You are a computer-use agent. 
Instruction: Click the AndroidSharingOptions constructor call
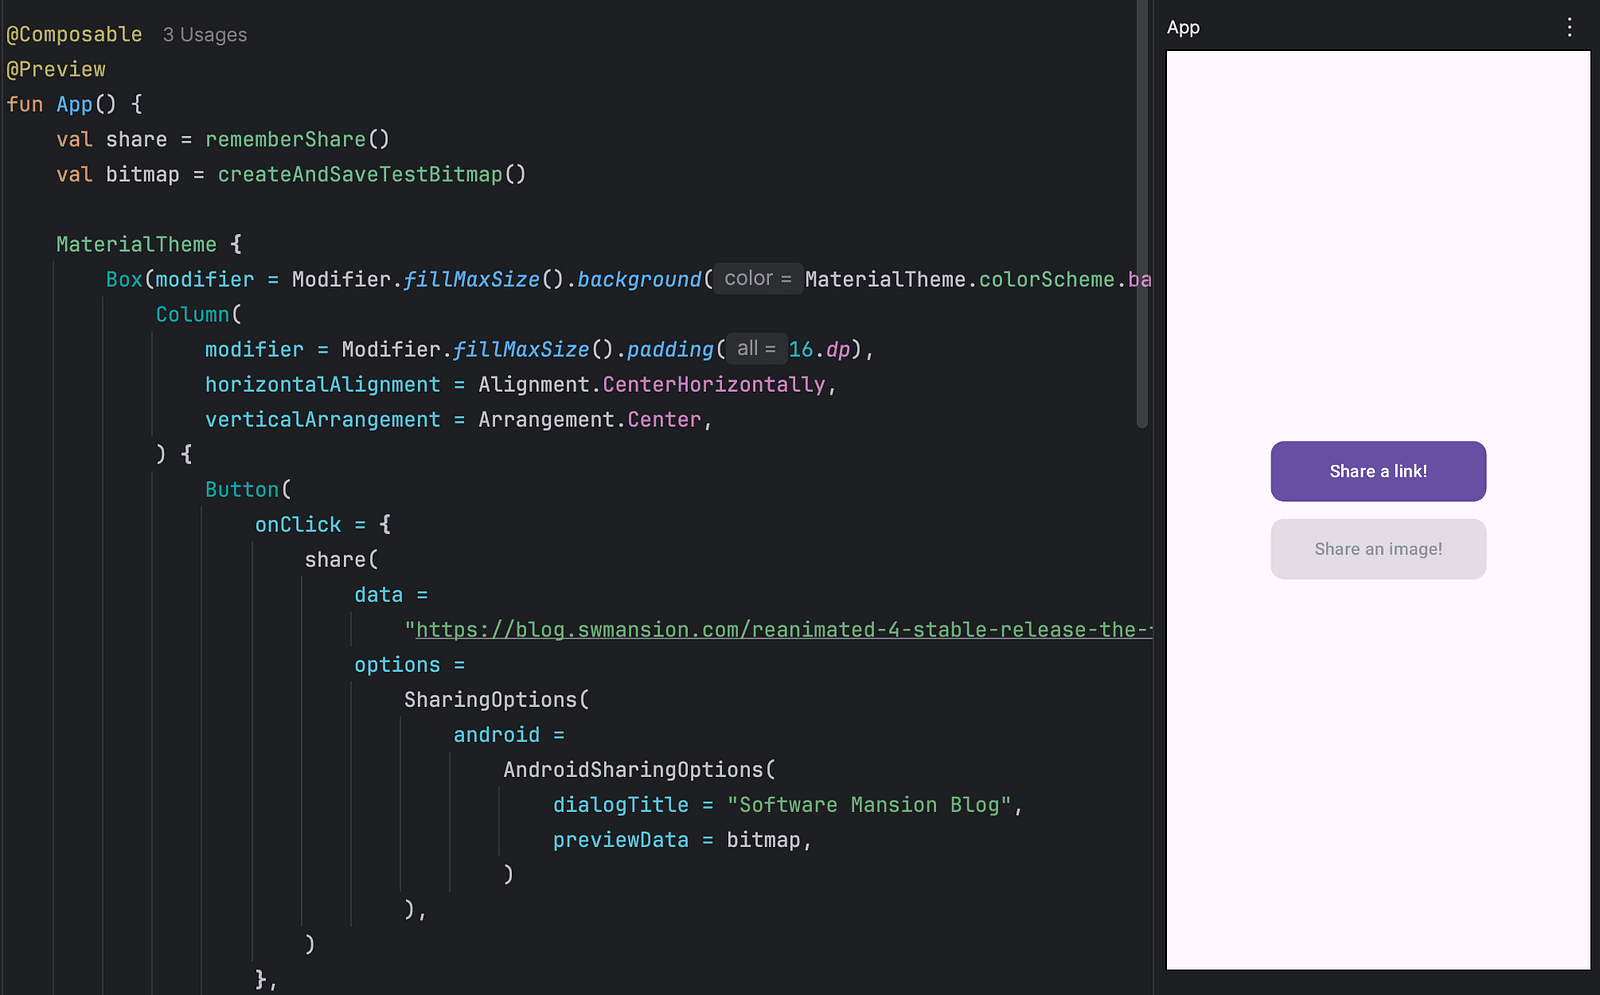tap(632, 770)
